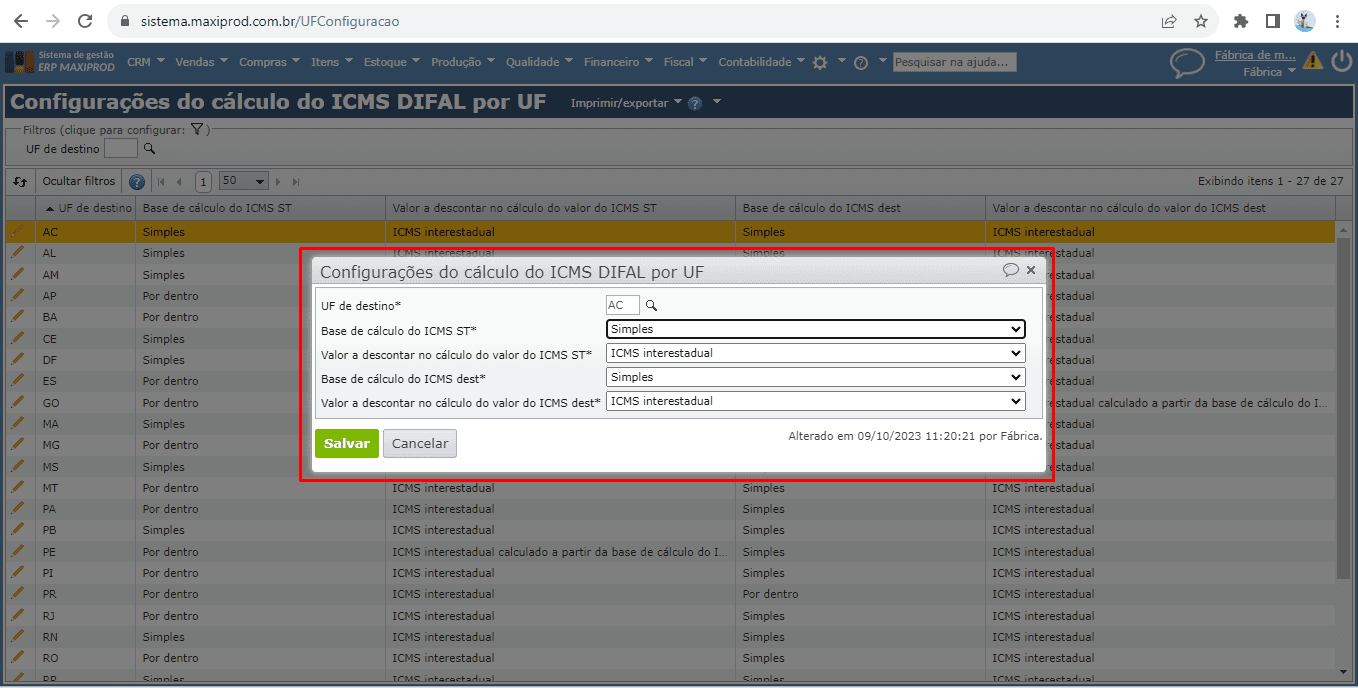1358x688 pixels.
Task: Edit the BA row with pencil icon
Action: click(17, 317)
